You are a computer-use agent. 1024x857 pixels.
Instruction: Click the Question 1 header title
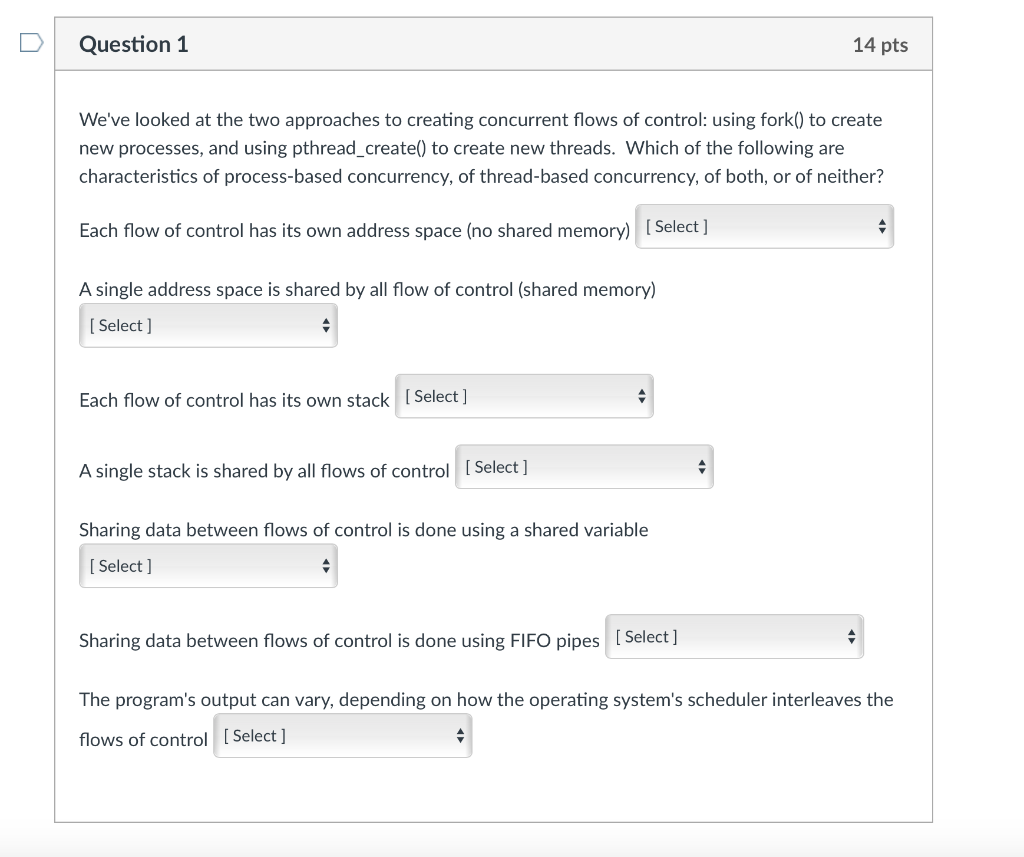point(133,44)
